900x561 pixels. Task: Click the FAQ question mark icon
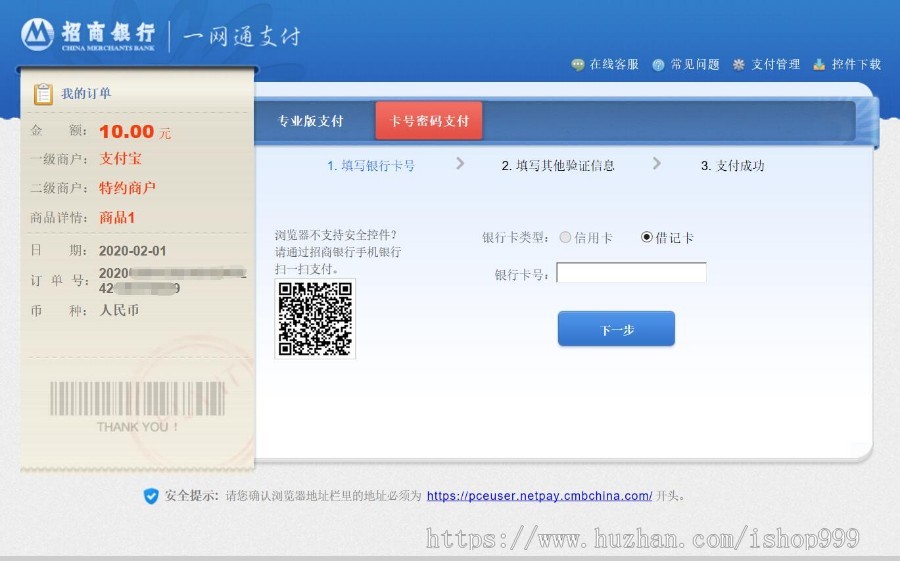click(x=658, y=65)
